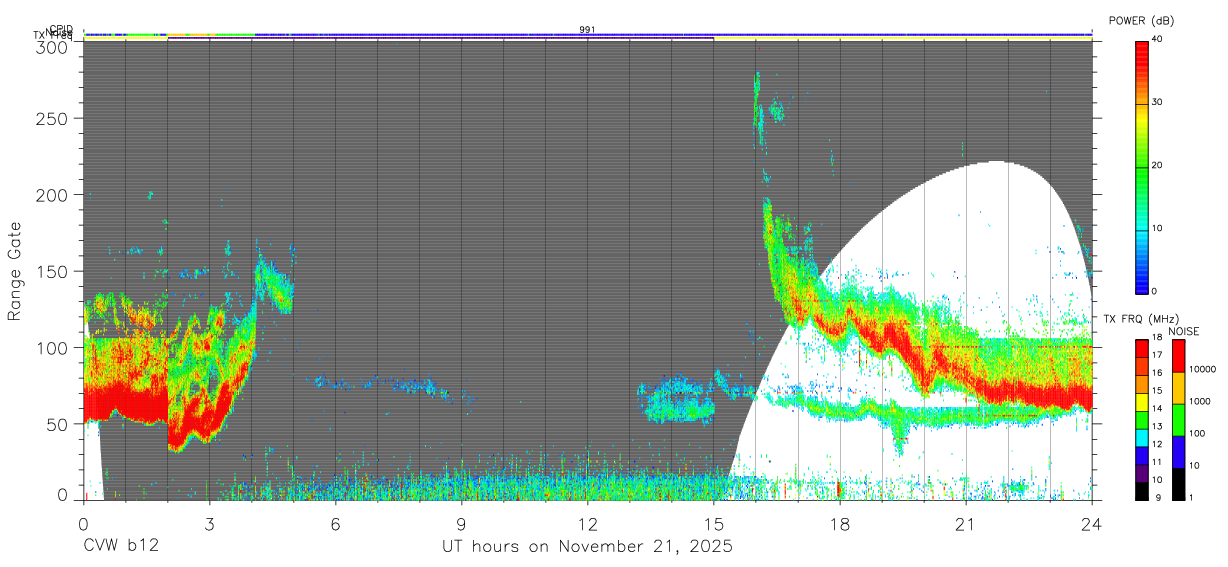Pick the red swatch of the NOISE legend
1228x567 pixels.
tap(1178, 355)
